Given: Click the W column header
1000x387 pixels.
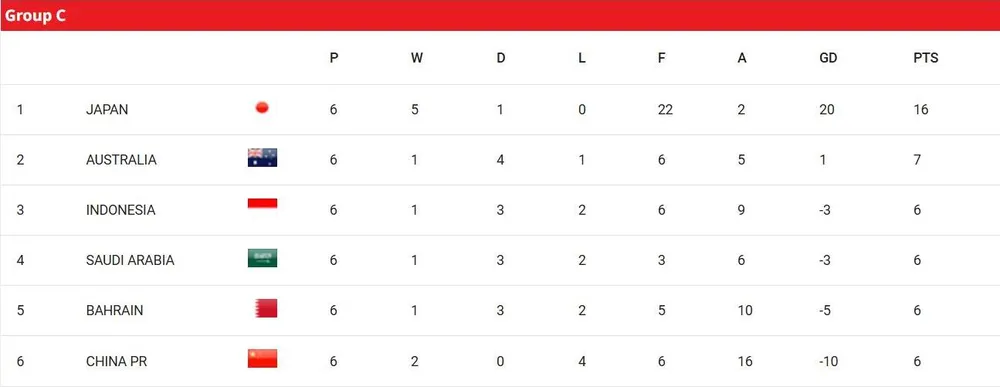Looking at the screenshot, I should pos(416,58).
